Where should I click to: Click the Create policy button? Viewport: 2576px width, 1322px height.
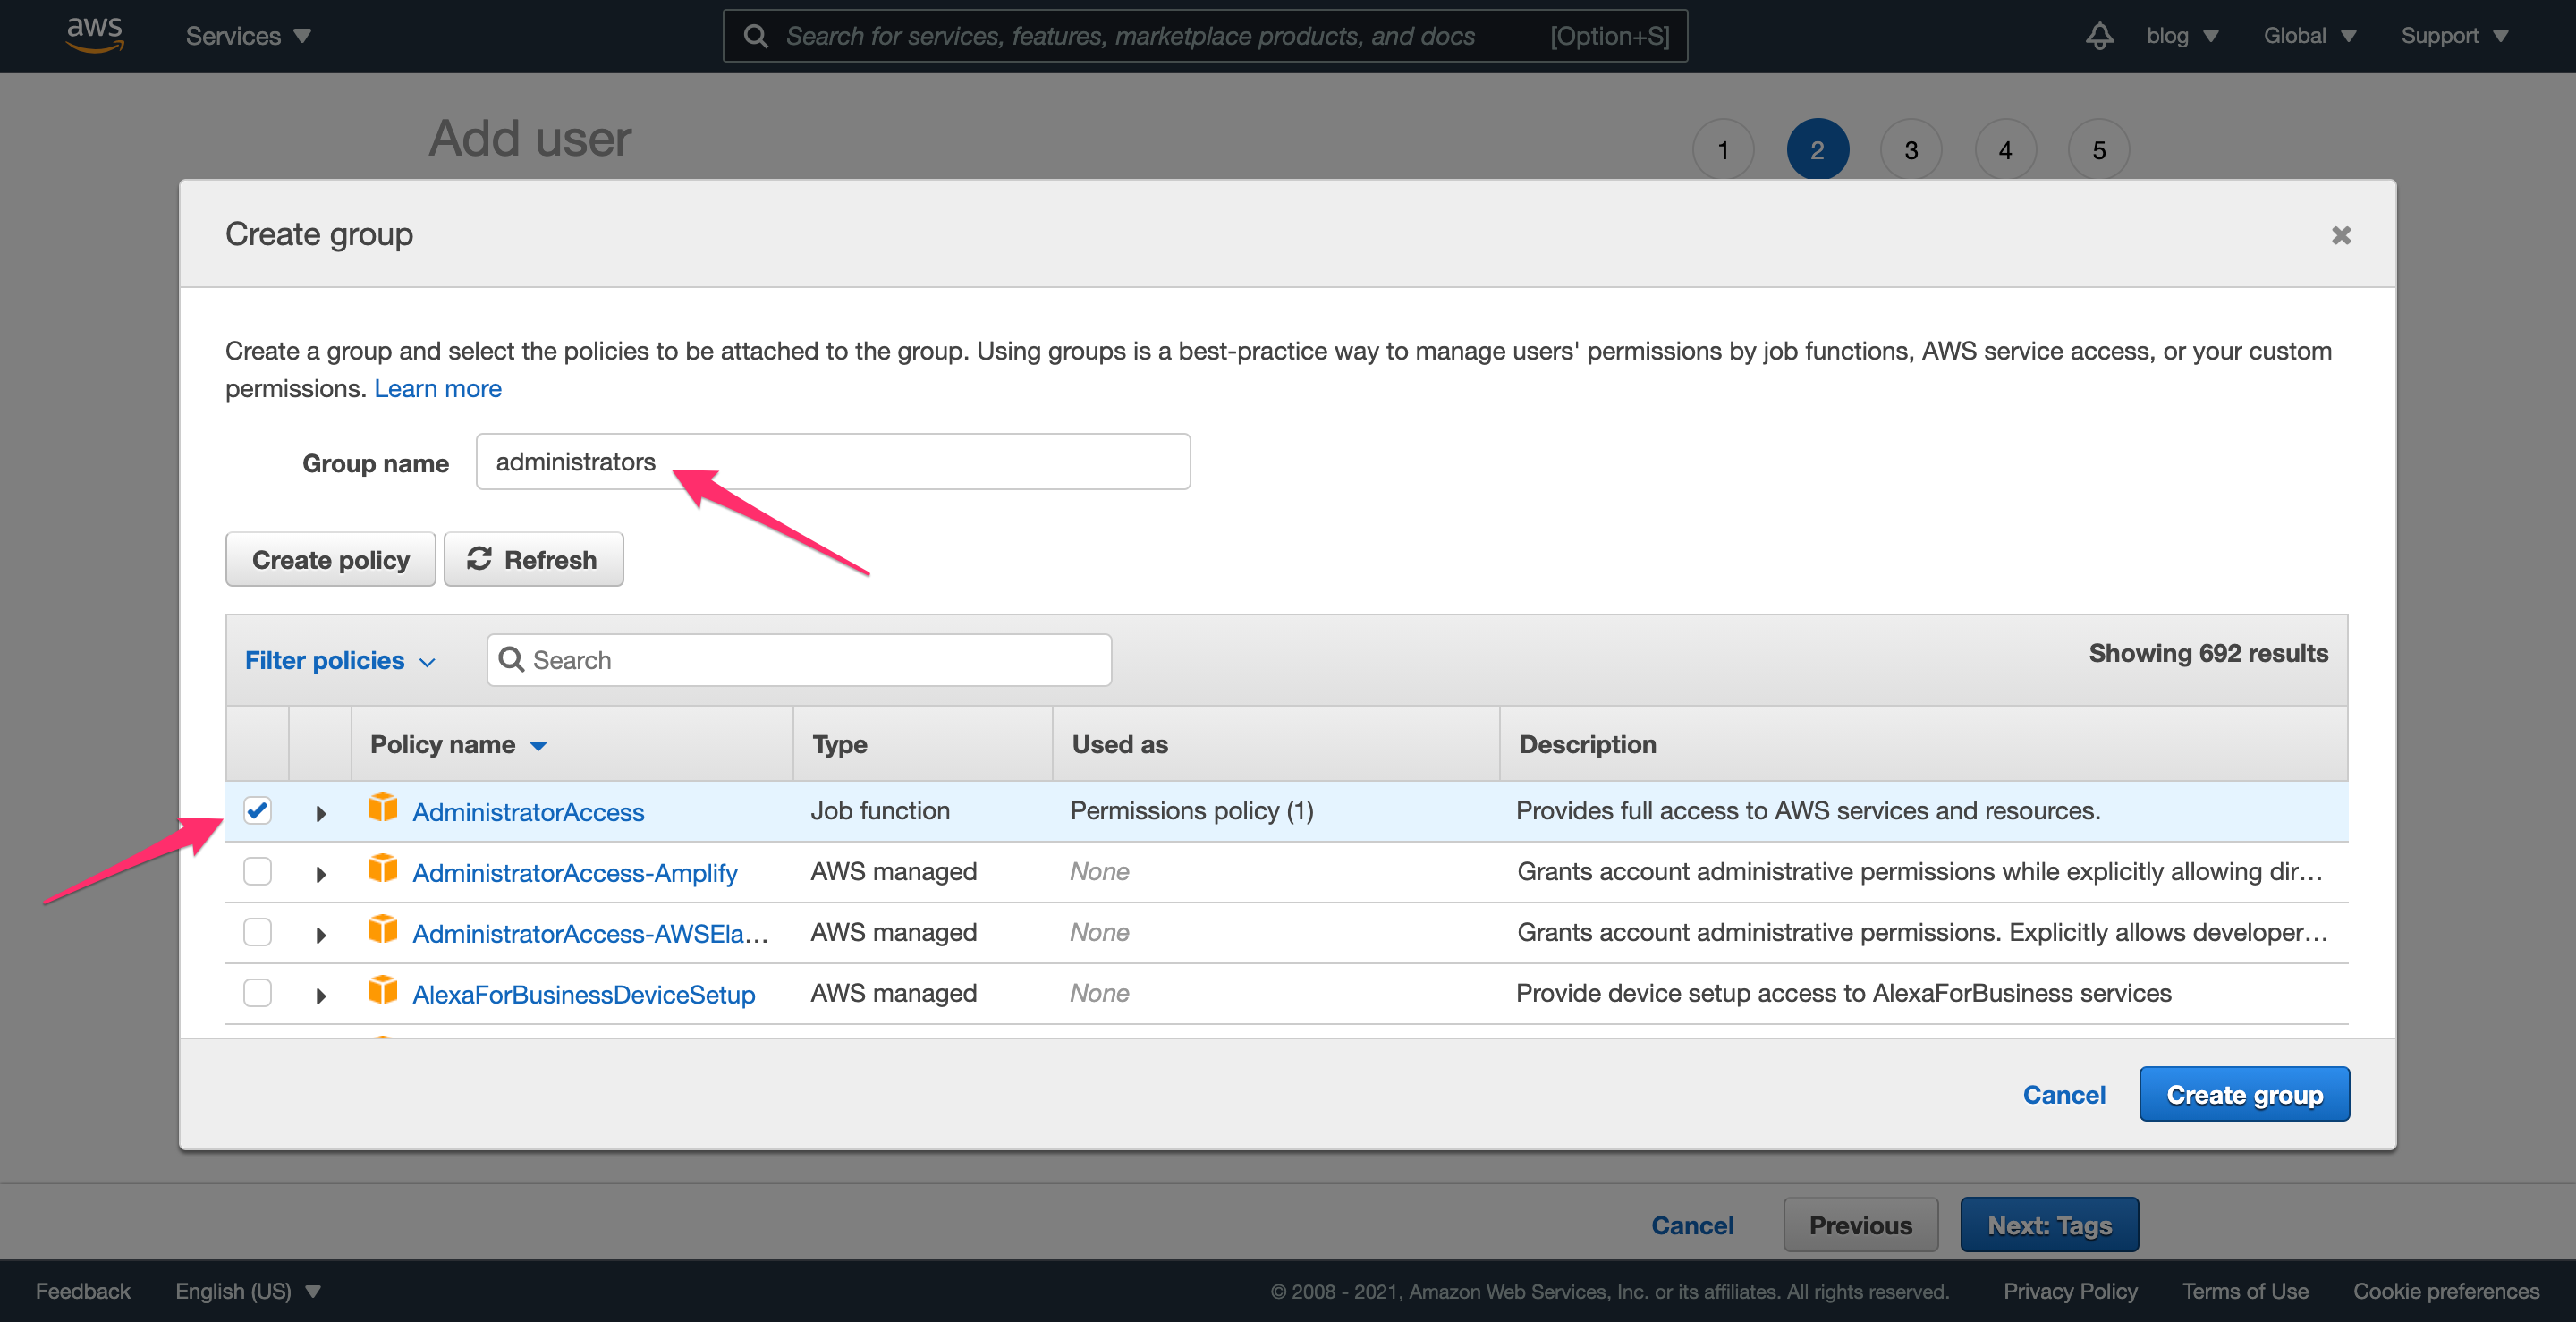330,559
